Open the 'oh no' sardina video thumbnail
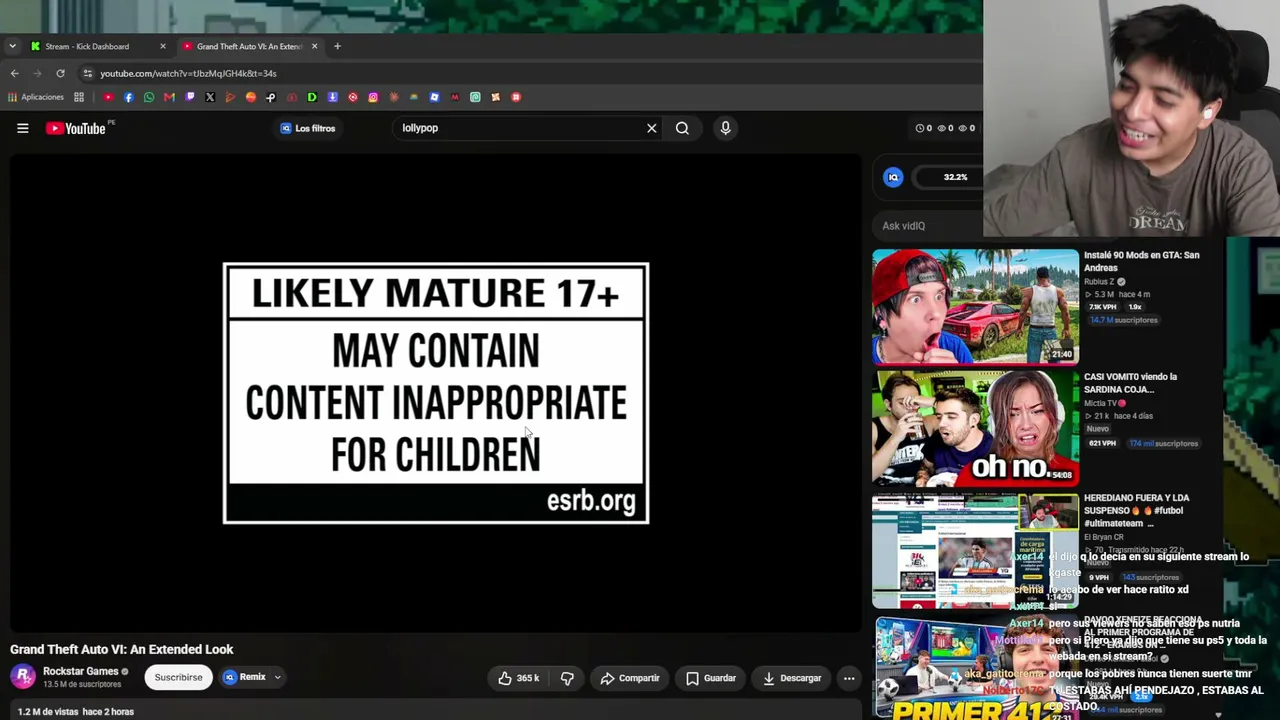Screen dimensions: 1280x720 coord(975,428)
